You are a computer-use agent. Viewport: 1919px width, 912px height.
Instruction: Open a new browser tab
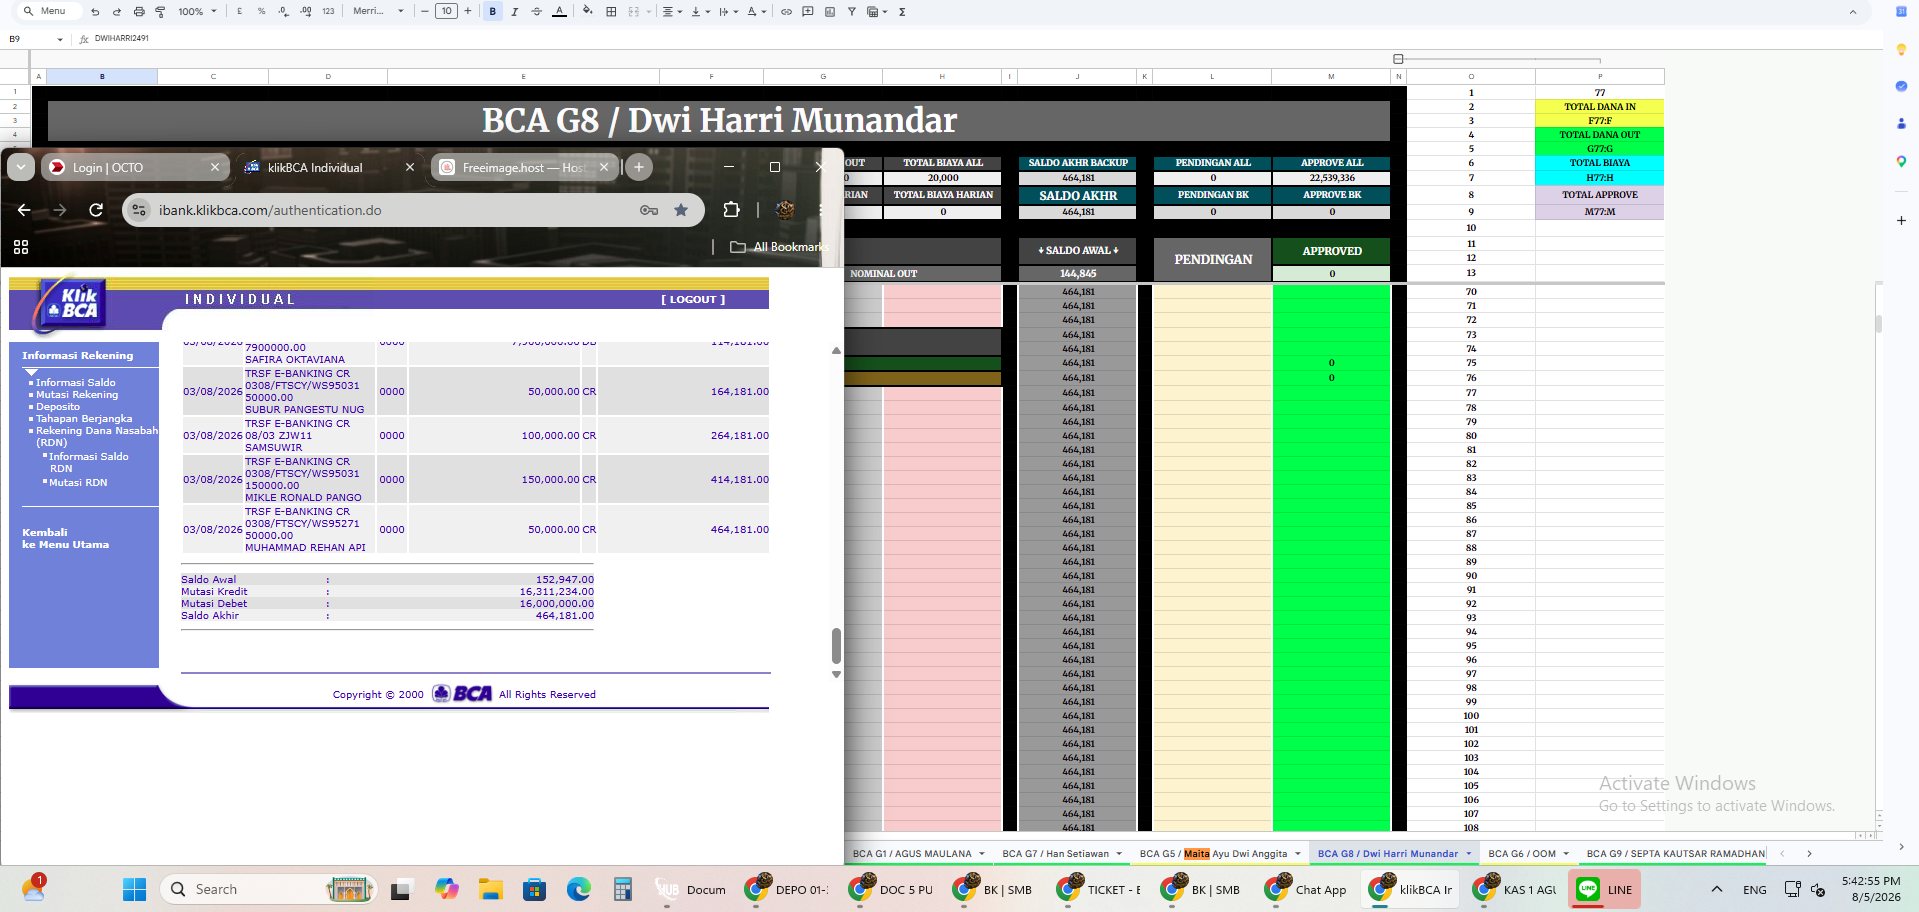[639, 167]
